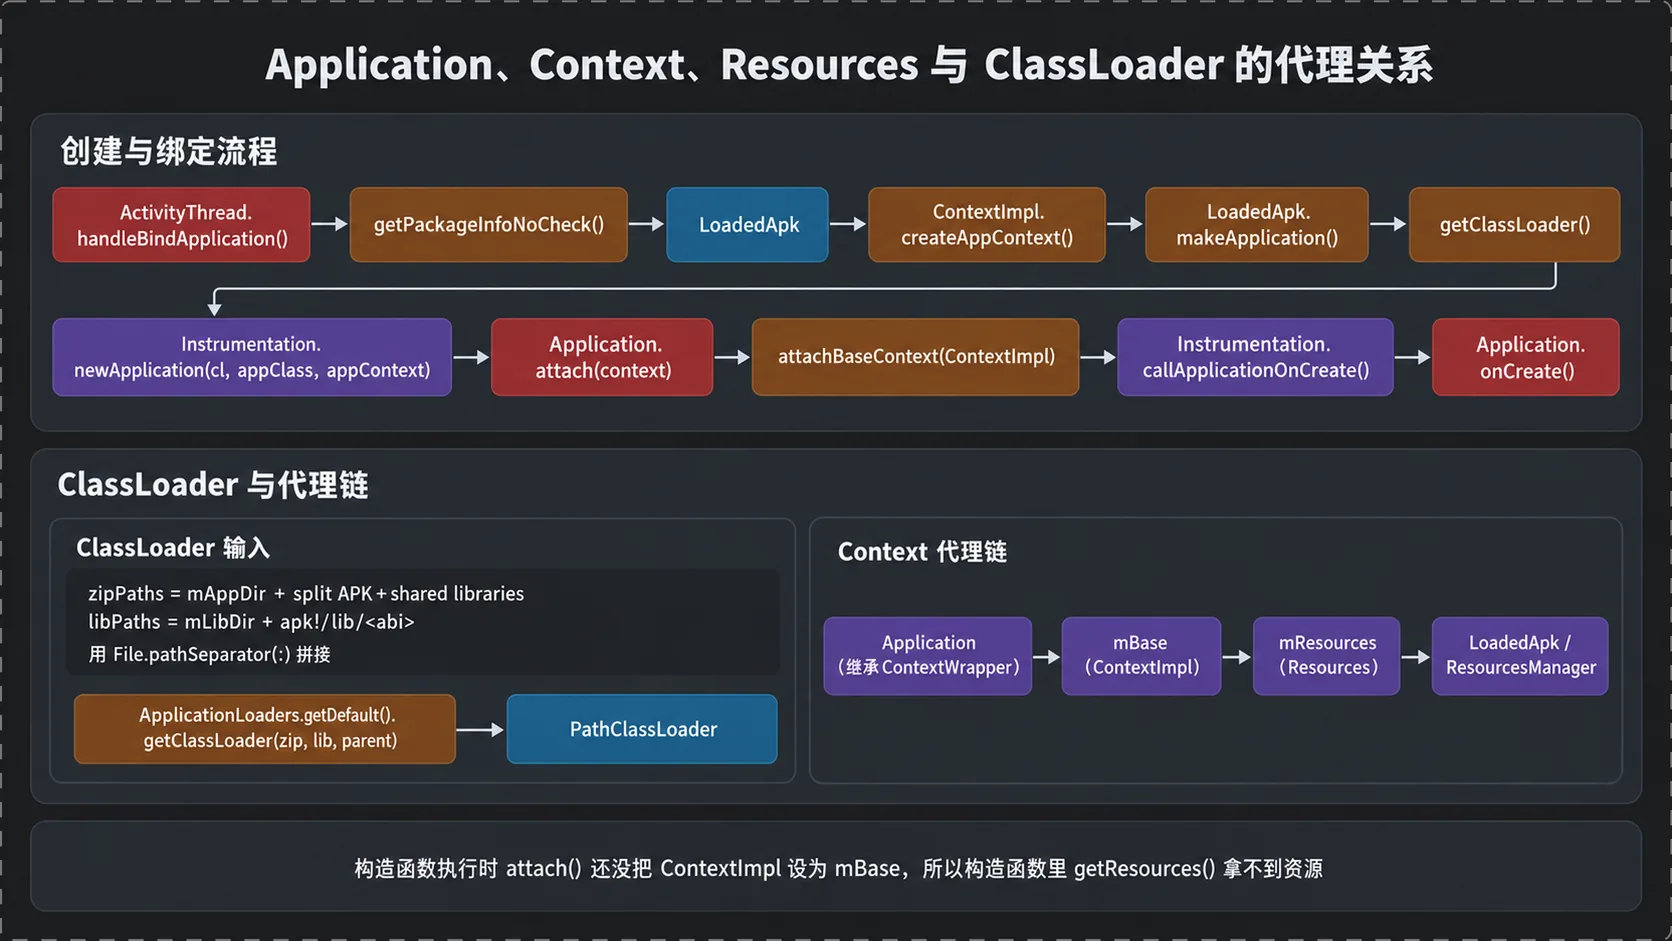The image size is (1672, 941).
Task: Select the ApplicationLoaders.getDefault().getClassLoader box
Action: click(x=265, y=729)
